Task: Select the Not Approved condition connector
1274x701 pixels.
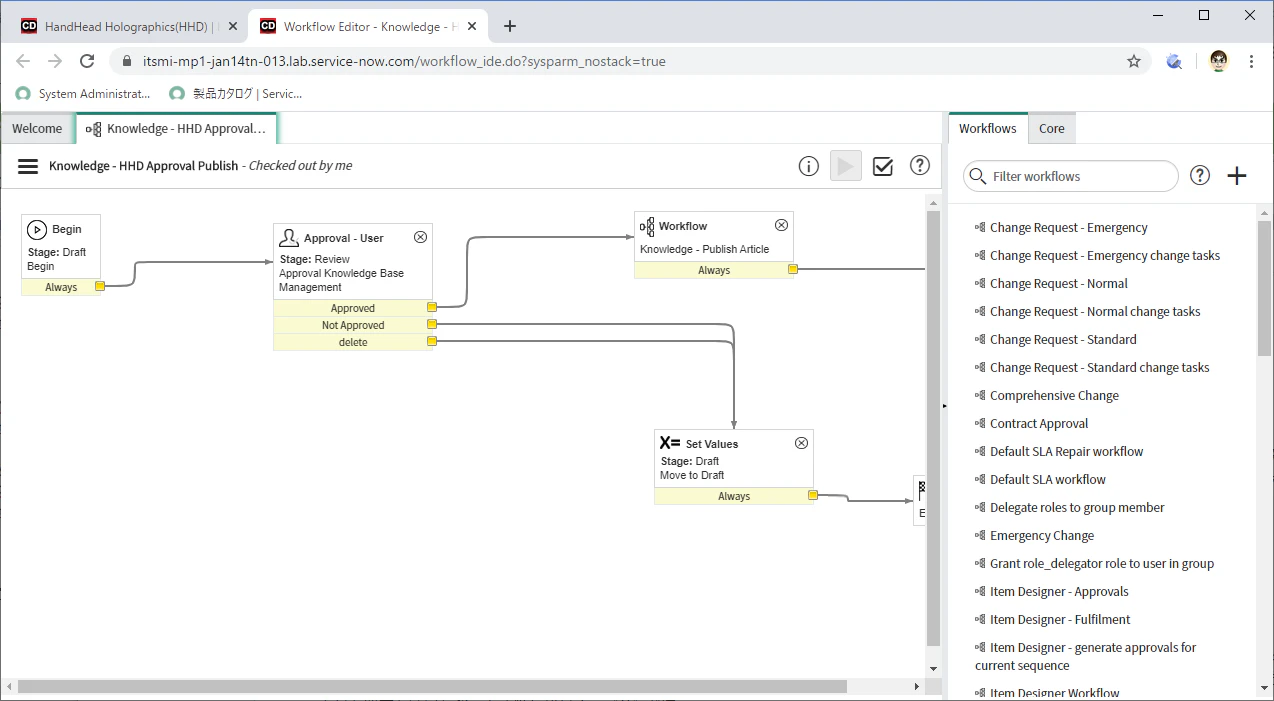Action: 432,325
